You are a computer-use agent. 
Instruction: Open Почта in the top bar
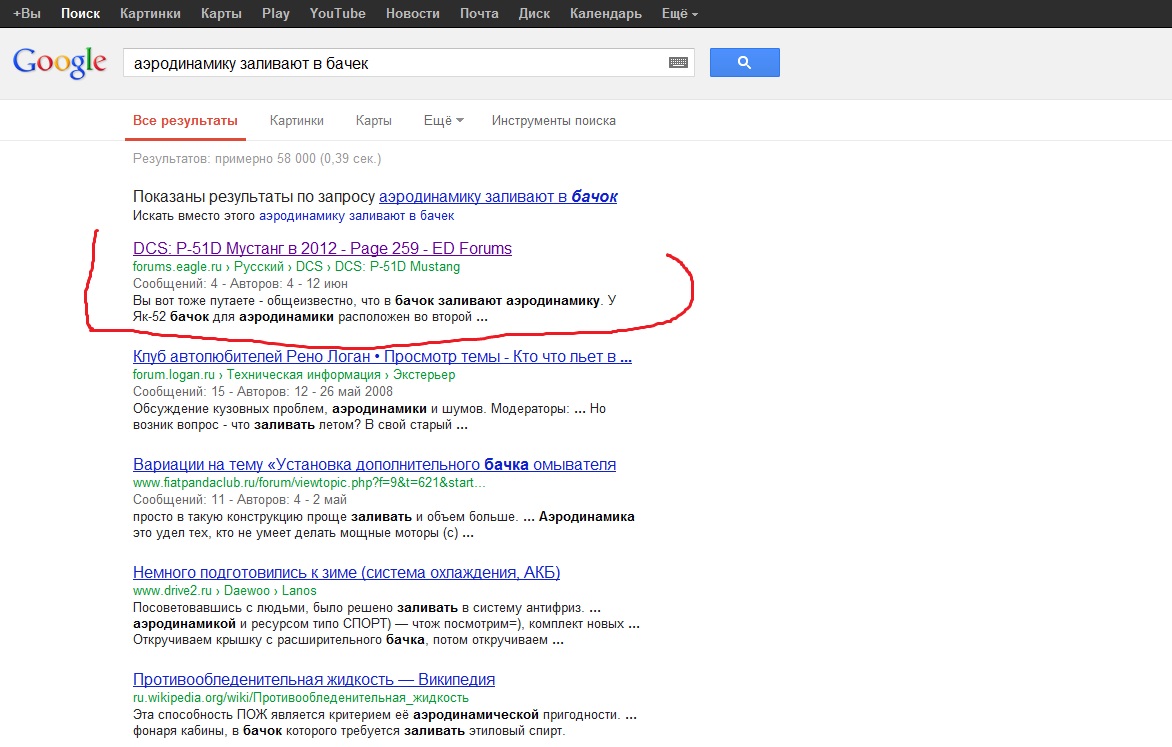point(479,13)
